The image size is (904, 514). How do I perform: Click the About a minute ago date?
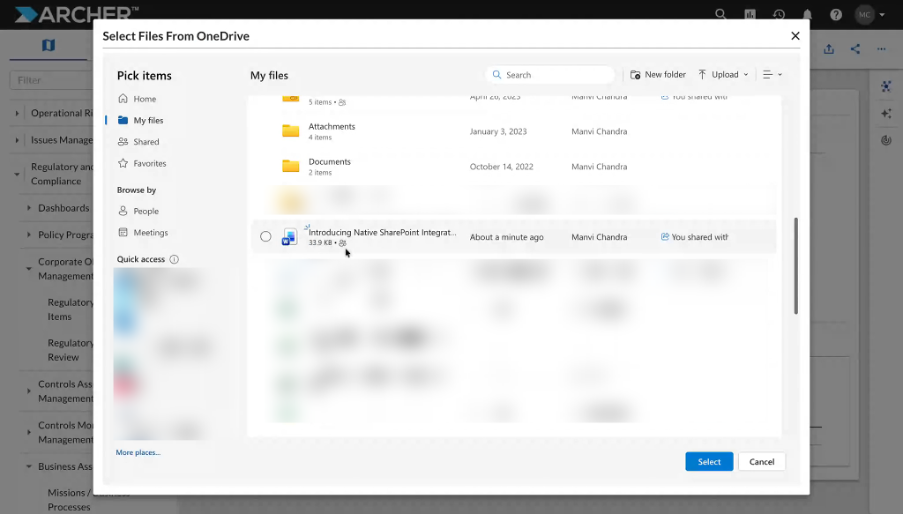tap(506, 237)
